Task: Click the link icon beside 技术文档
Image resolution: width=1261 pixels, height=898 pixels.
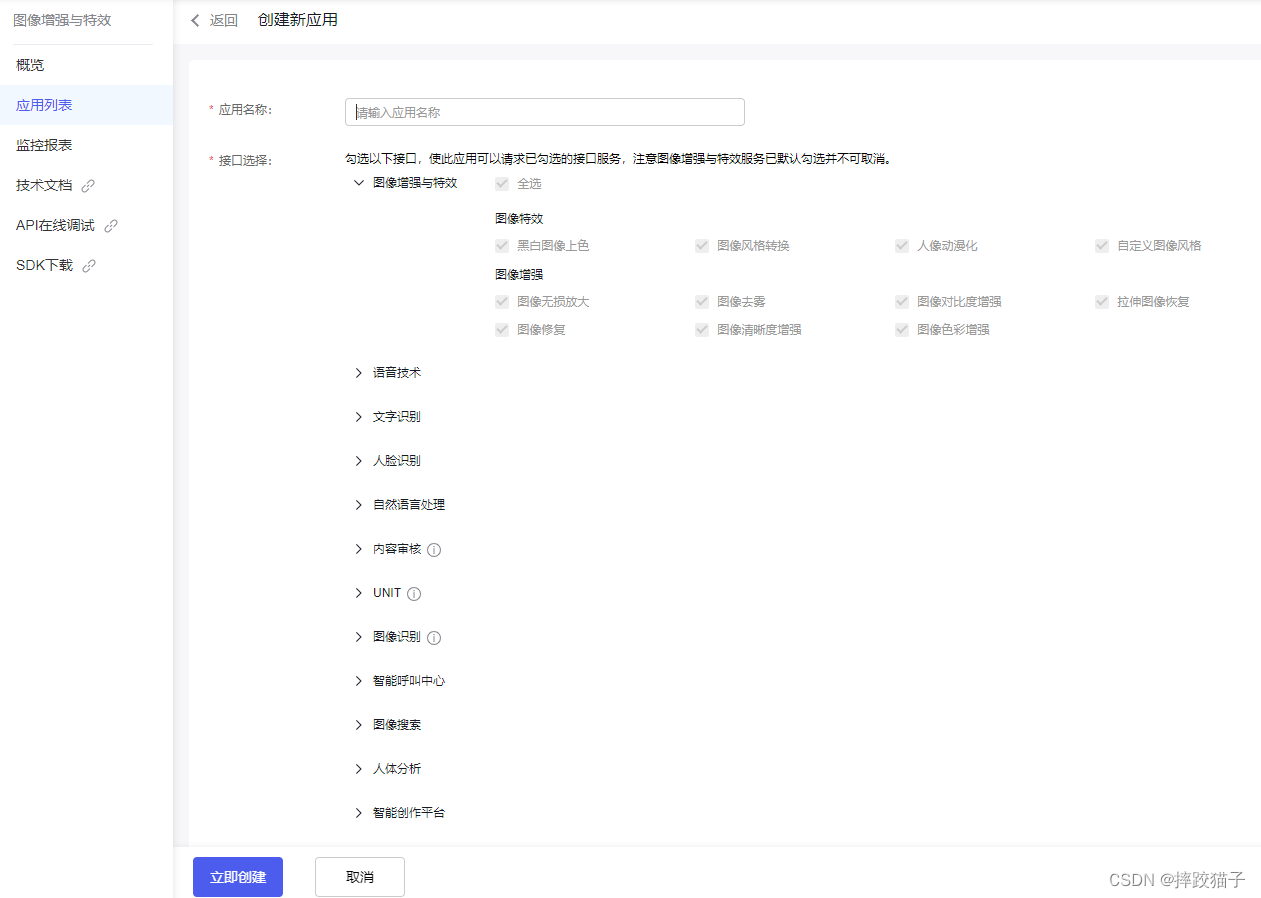Action: 88,186
